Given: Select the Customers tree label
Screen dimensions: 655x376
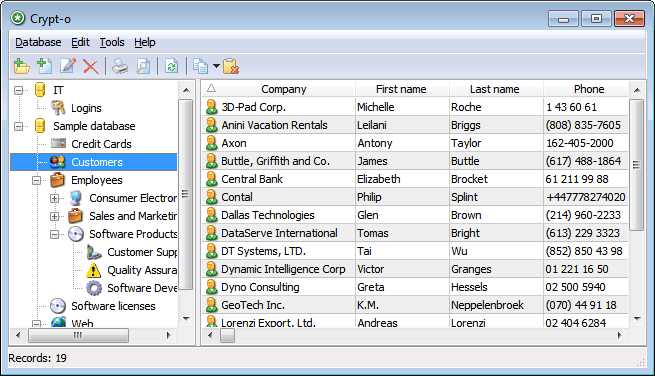Looking at the screenshot, I should click(97, 162).
